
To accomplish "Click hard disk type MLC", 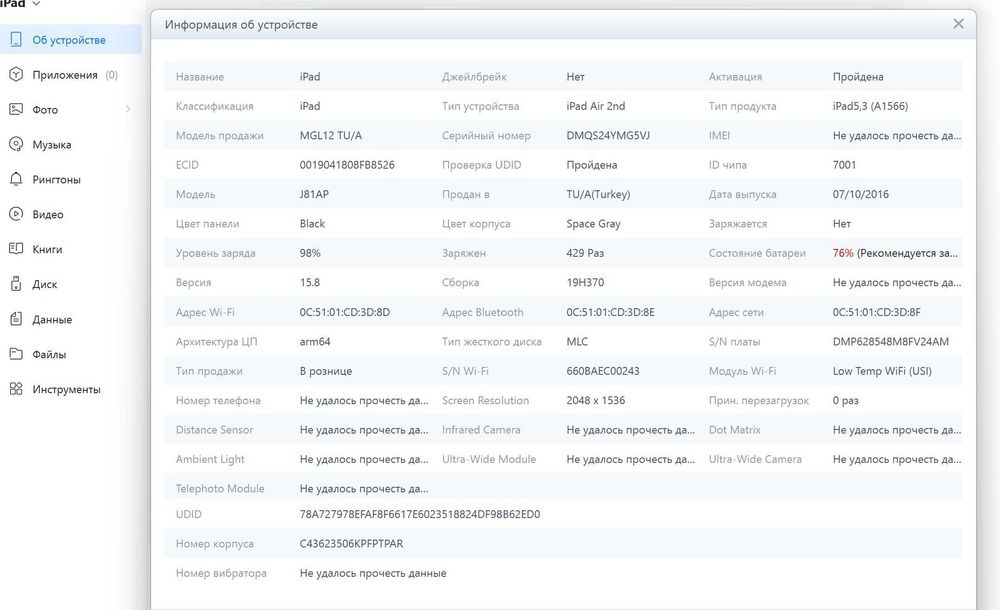I will 577,341.
